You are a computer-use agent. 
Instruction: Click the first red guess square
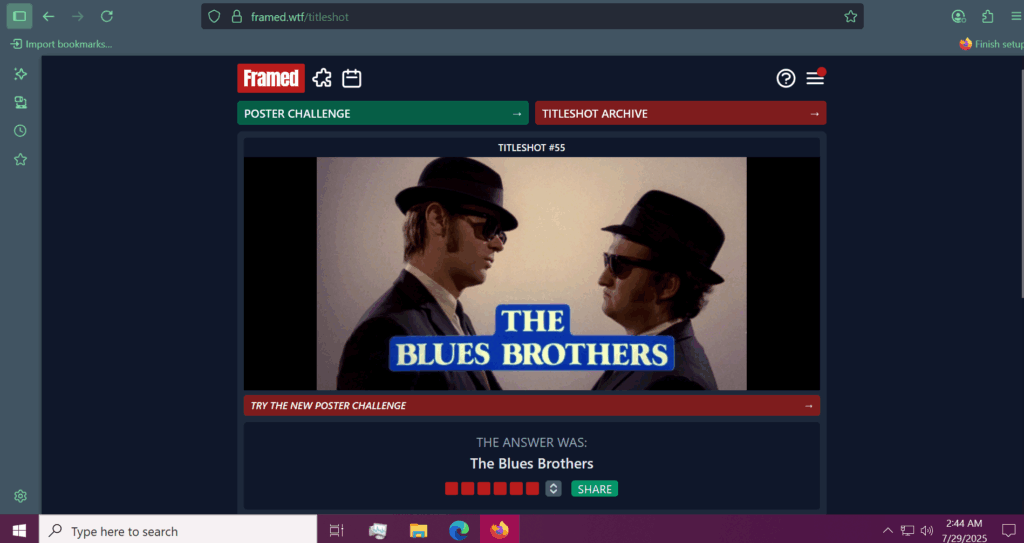(x=451, y=489)
